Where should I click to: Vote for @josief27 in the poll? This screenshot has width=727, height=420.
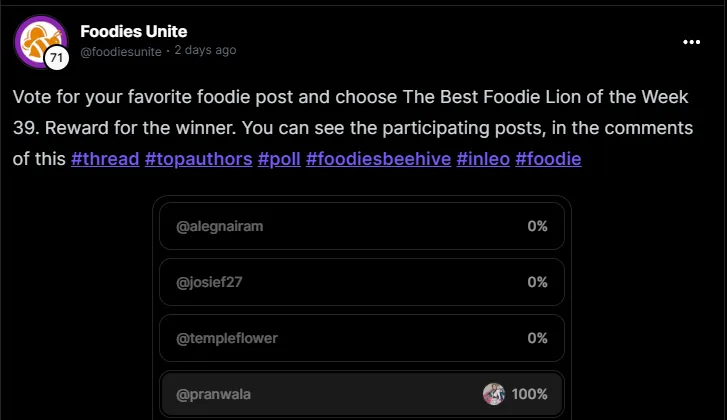pos(362,282)
